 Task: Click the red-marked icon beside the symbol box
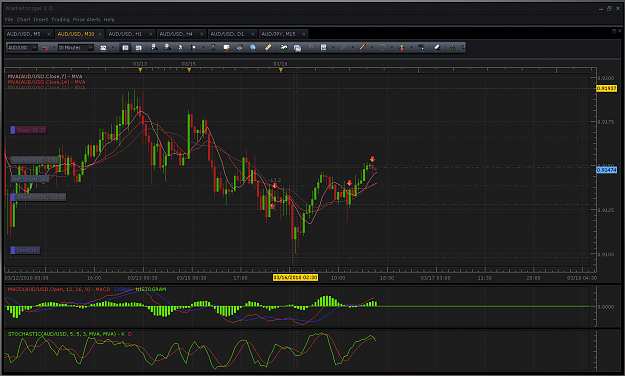(45, 48)
